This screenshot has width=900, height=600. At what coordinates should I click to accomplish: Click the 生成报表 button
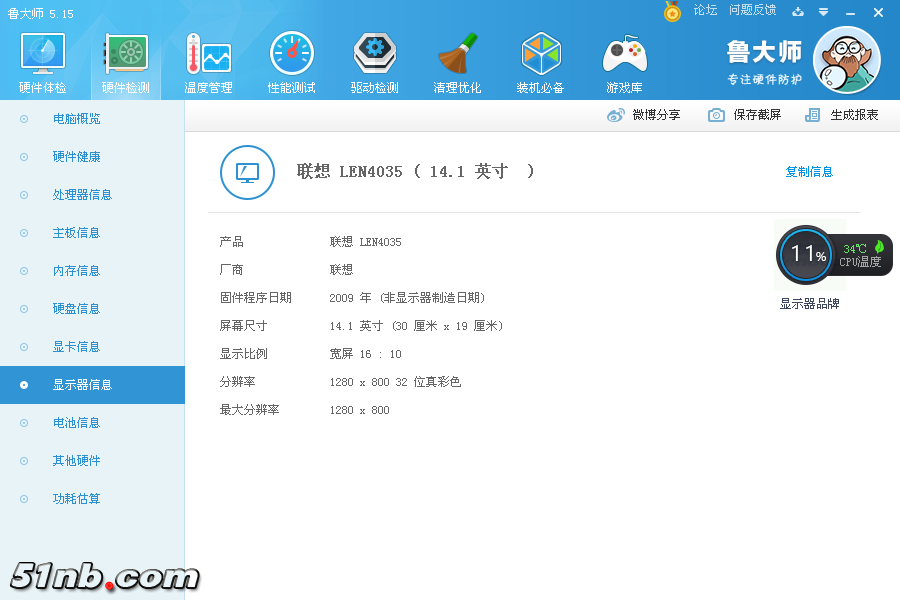tap(842, 115)
